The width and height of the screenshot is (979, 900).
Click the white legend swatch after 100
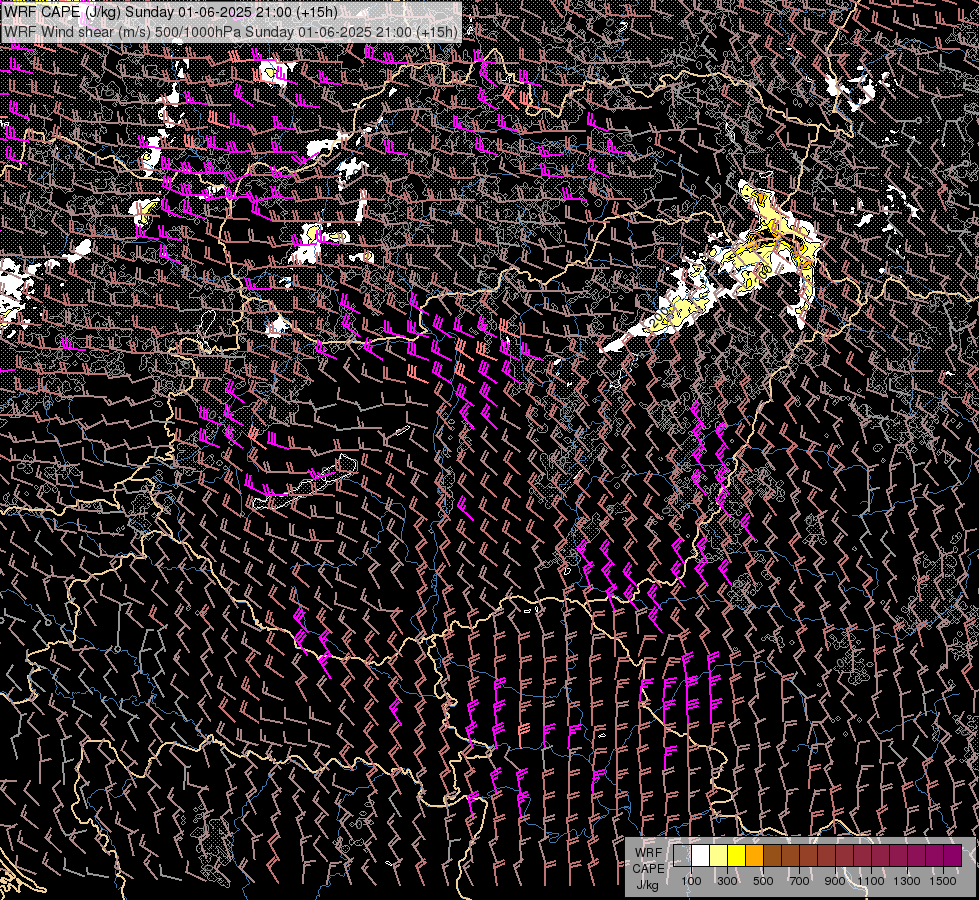click(700, 856)
